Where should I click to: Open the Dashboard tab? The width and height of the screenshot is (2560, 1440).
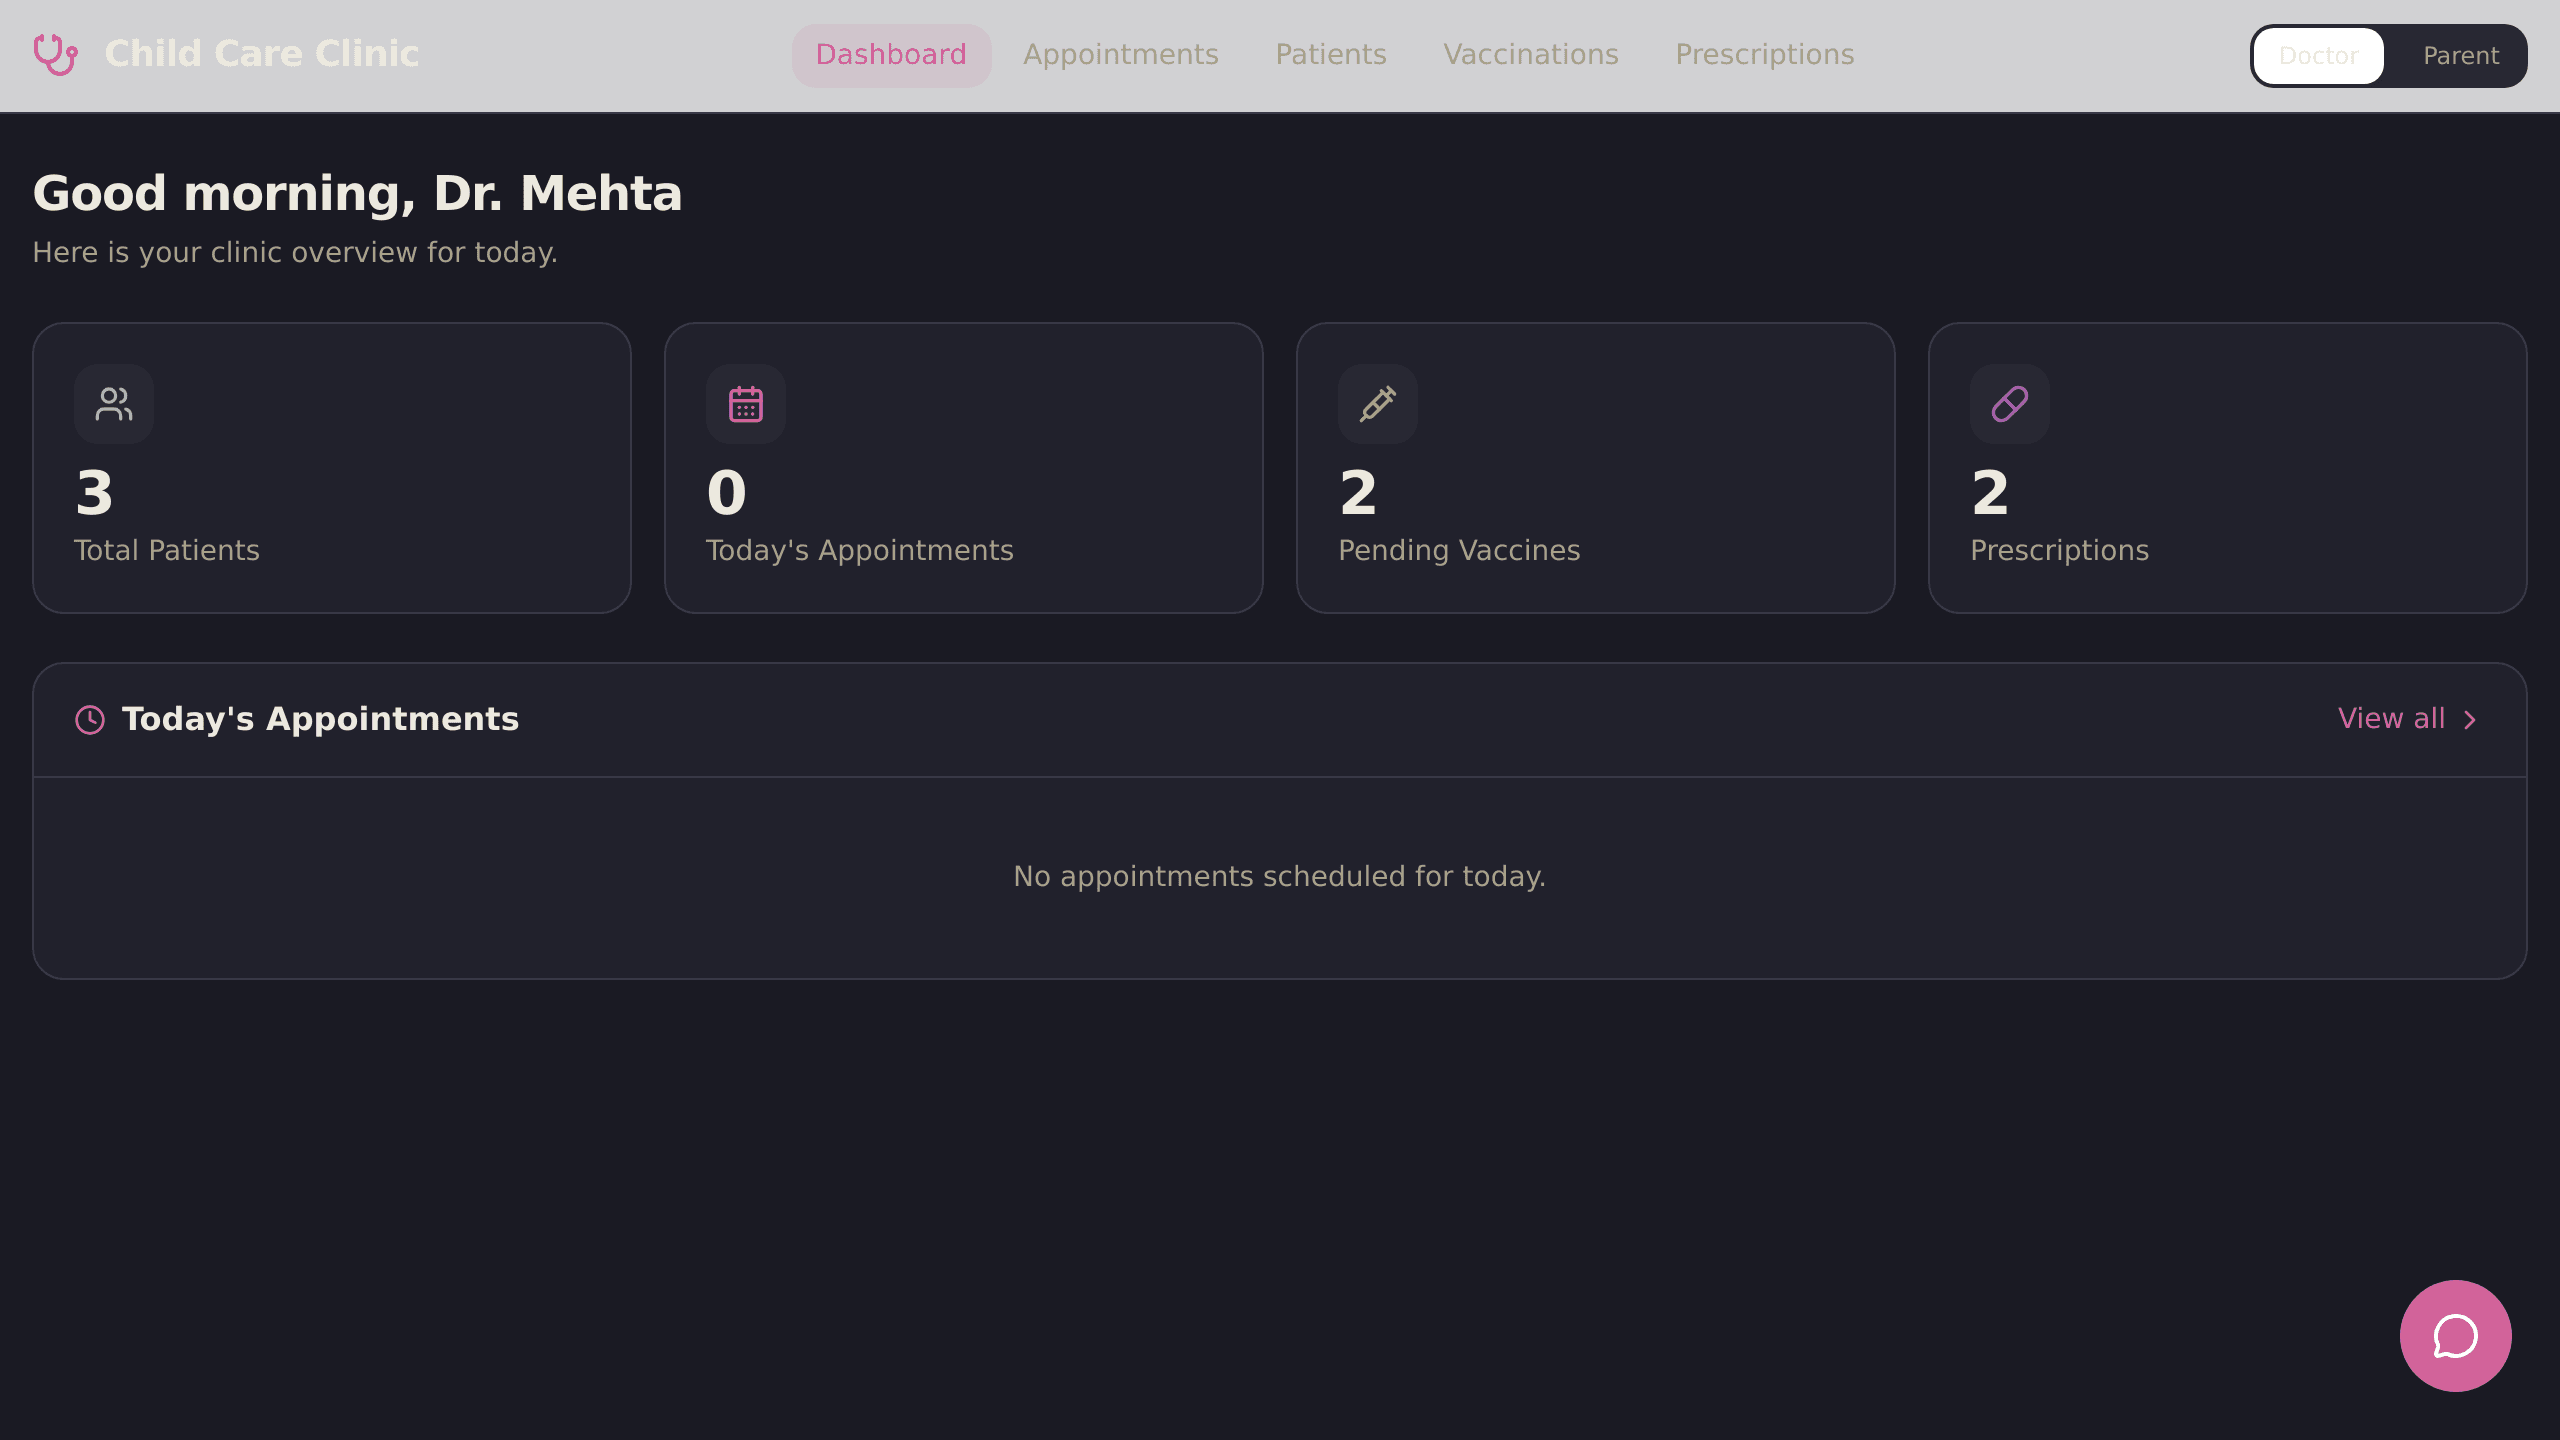click(x=891, y=55)
